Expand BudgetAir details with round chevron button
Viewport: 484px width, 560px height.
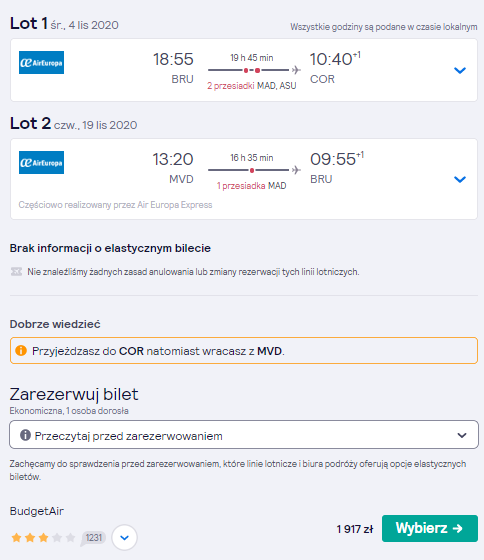[x=124, y=538]
